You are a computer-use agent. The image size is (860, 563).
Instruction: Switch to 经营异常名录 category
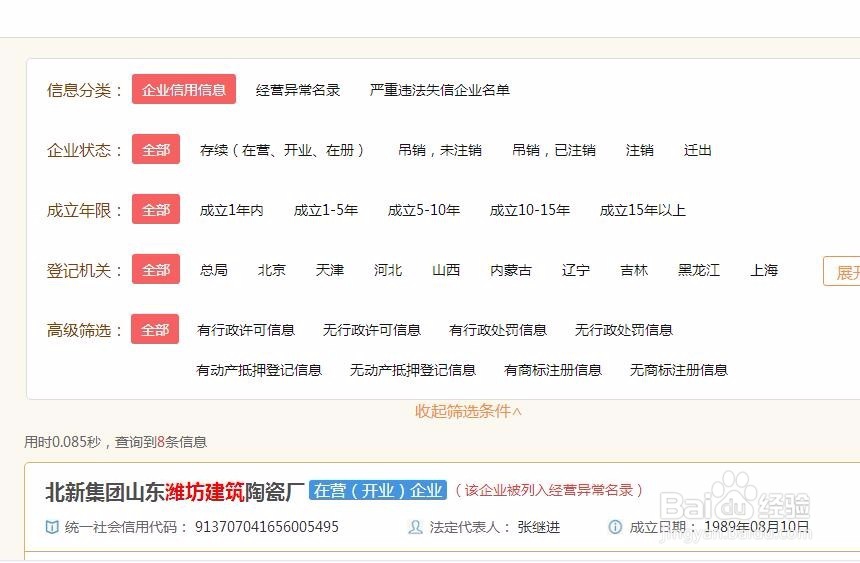click(x=298, y=90)
